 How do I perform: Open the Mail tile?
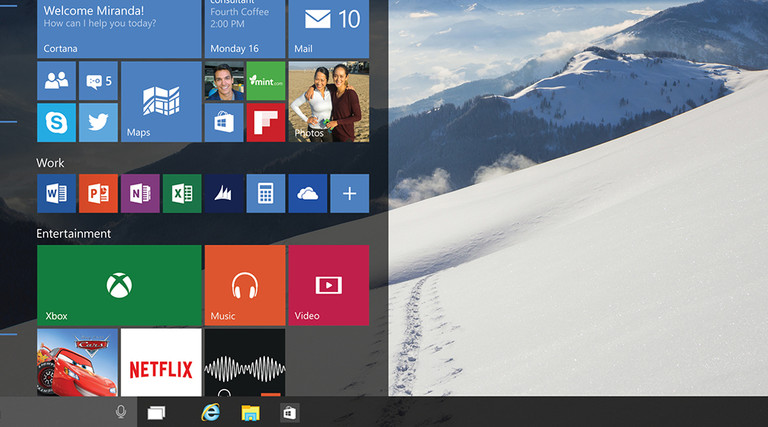(x=329, y=29)
